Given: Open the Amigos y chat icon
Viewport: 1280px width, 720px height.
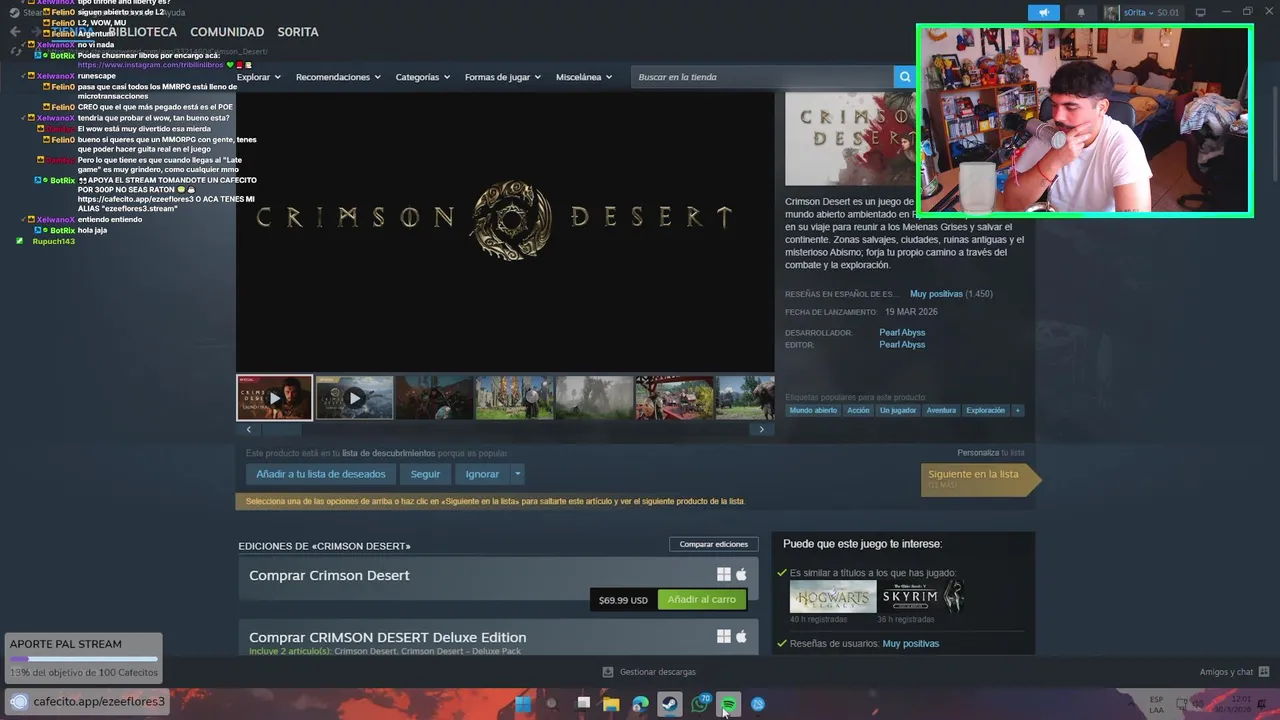Looking at the screenshot, I should coord(1264,672).
